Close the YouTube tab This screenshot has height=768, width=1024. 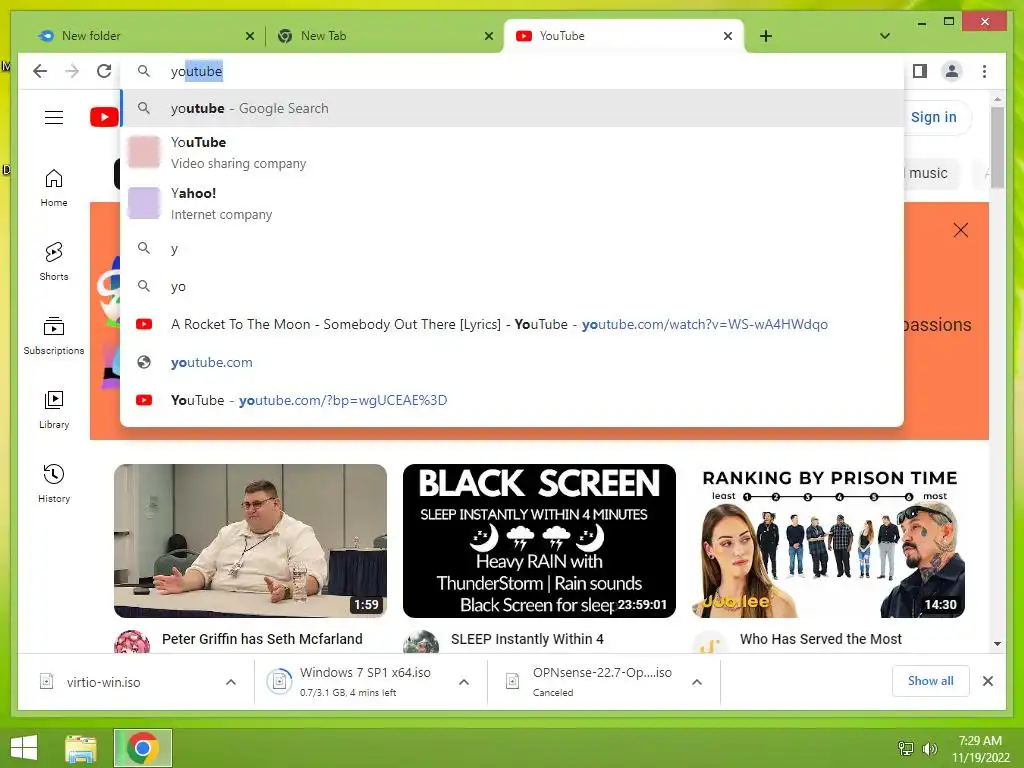tap(728, 36)
